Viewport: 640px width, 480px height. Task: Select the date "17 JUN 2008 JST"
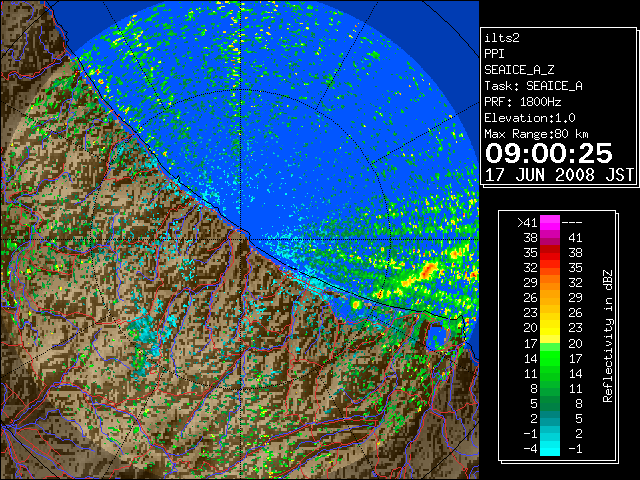[559, 175]
